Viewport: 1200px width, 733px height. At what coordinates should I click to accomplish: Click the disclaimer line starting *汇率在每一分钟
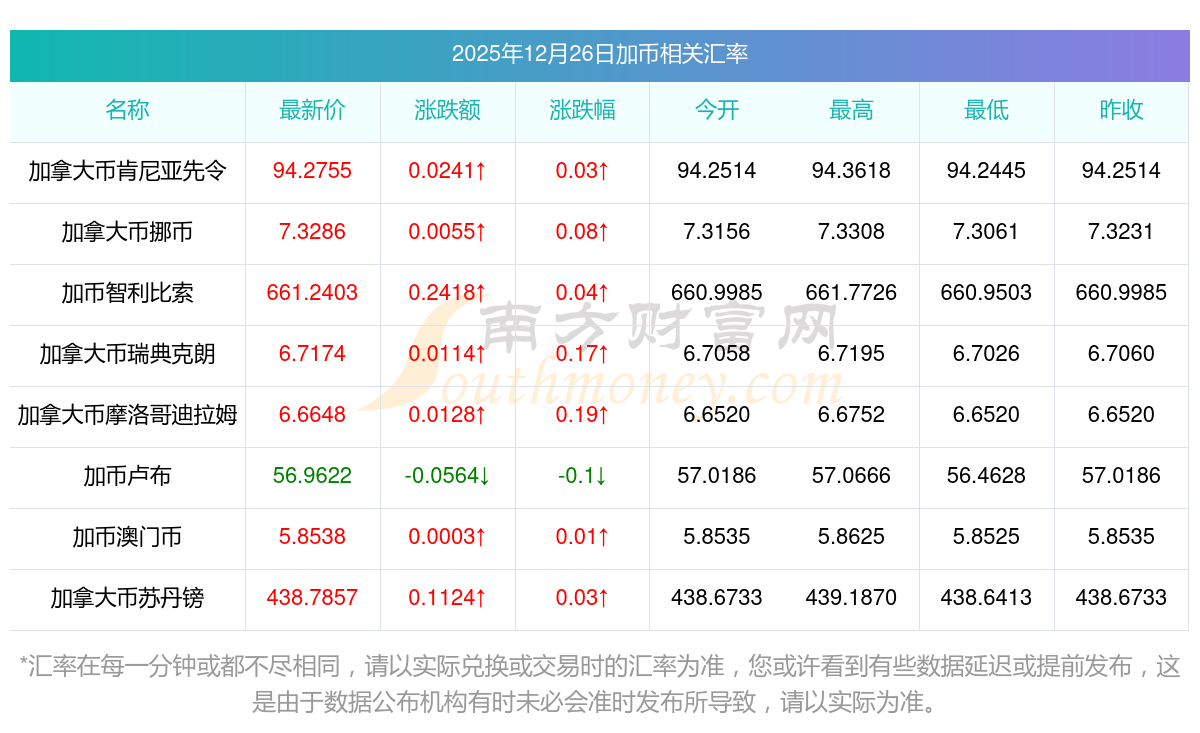(600, 666)
